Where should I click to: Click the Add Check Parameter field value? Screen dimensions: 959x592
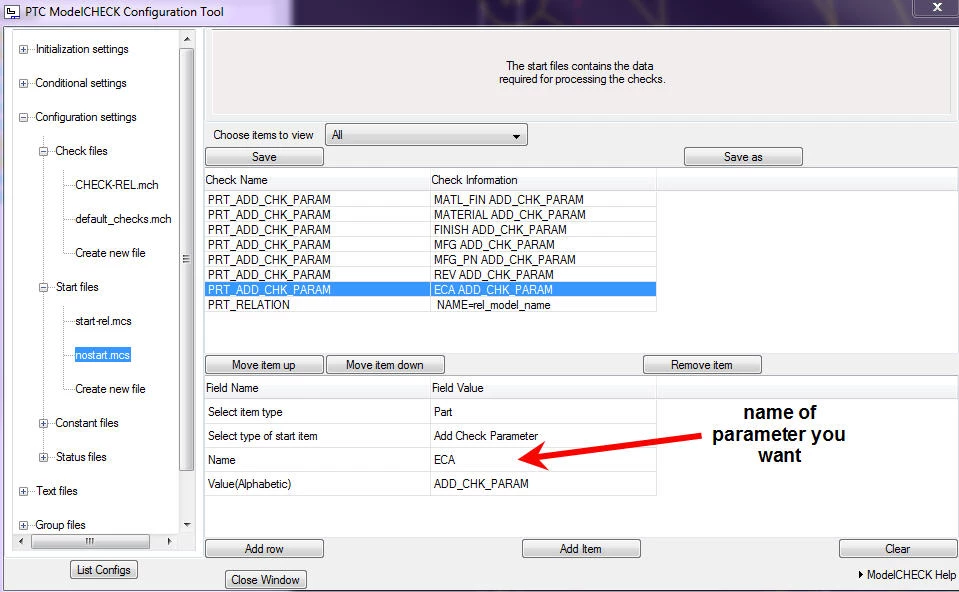(543, 435)
